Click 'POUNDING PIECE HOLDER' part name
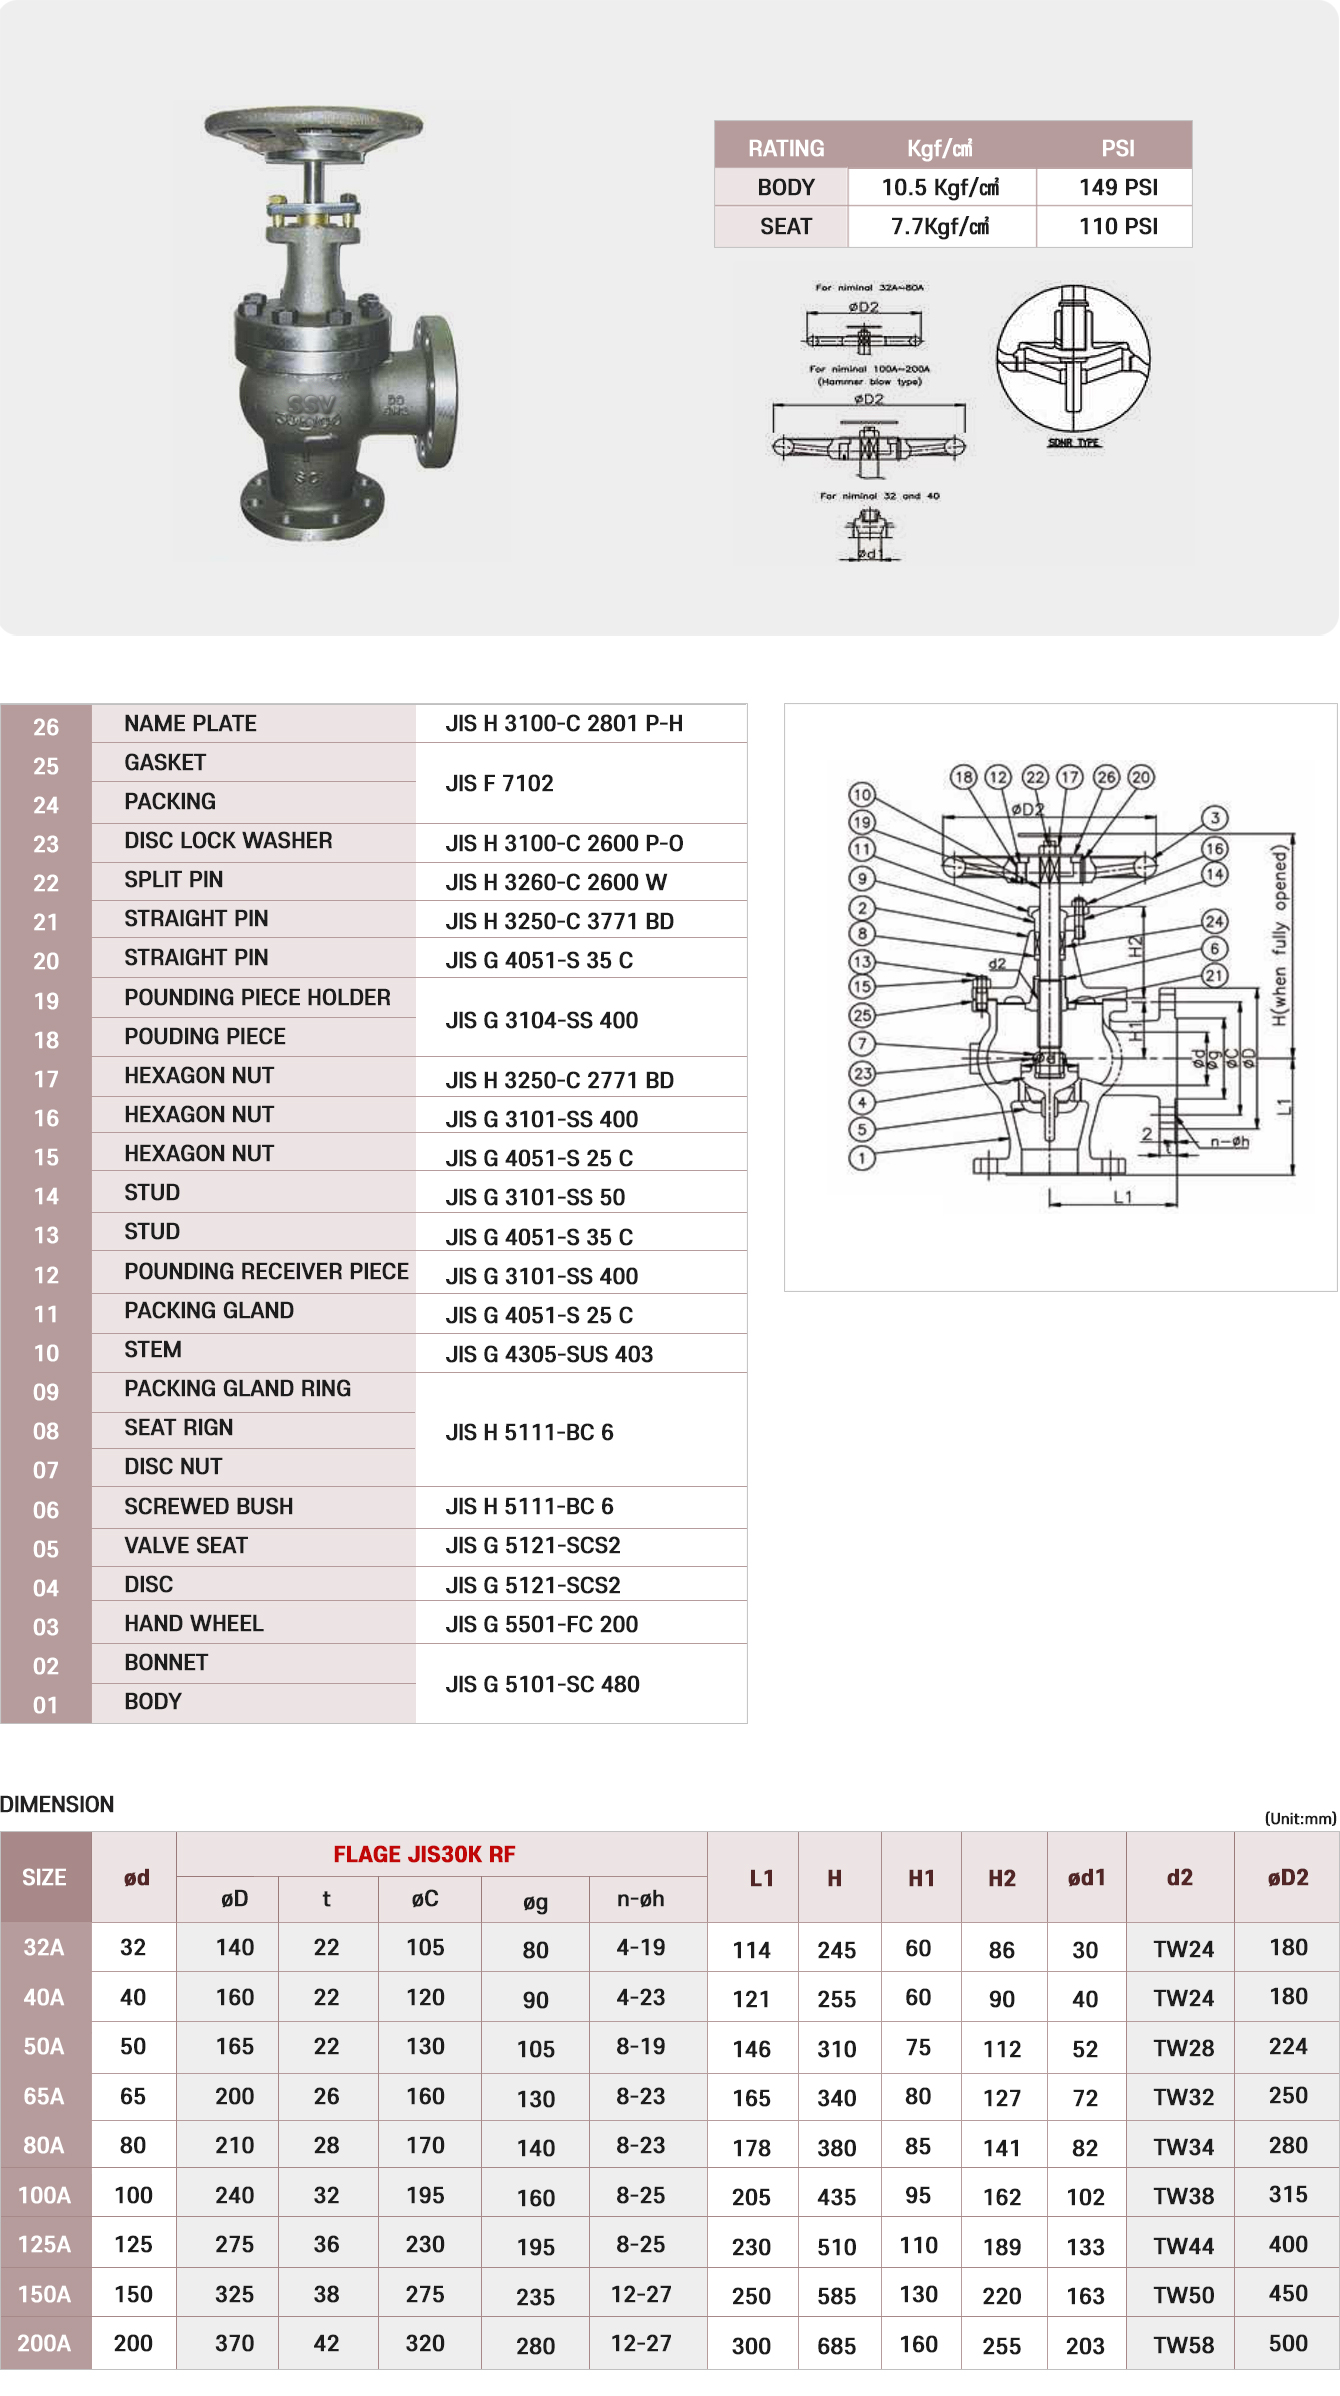The width and height of the screenshot is (1340, 2396). [257, 998]
